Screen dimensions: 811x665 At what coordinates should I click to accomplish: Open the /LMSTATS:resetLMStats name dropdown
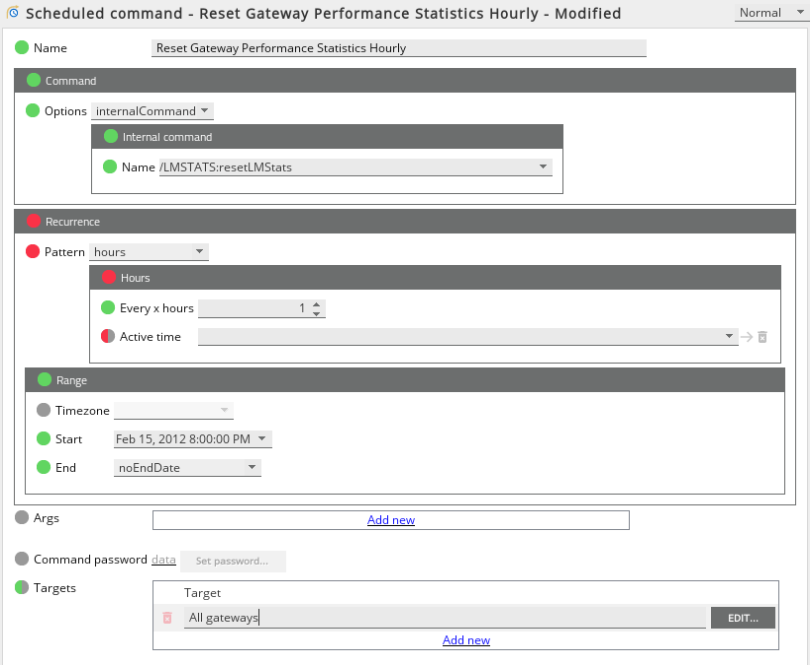click(355, 167)
